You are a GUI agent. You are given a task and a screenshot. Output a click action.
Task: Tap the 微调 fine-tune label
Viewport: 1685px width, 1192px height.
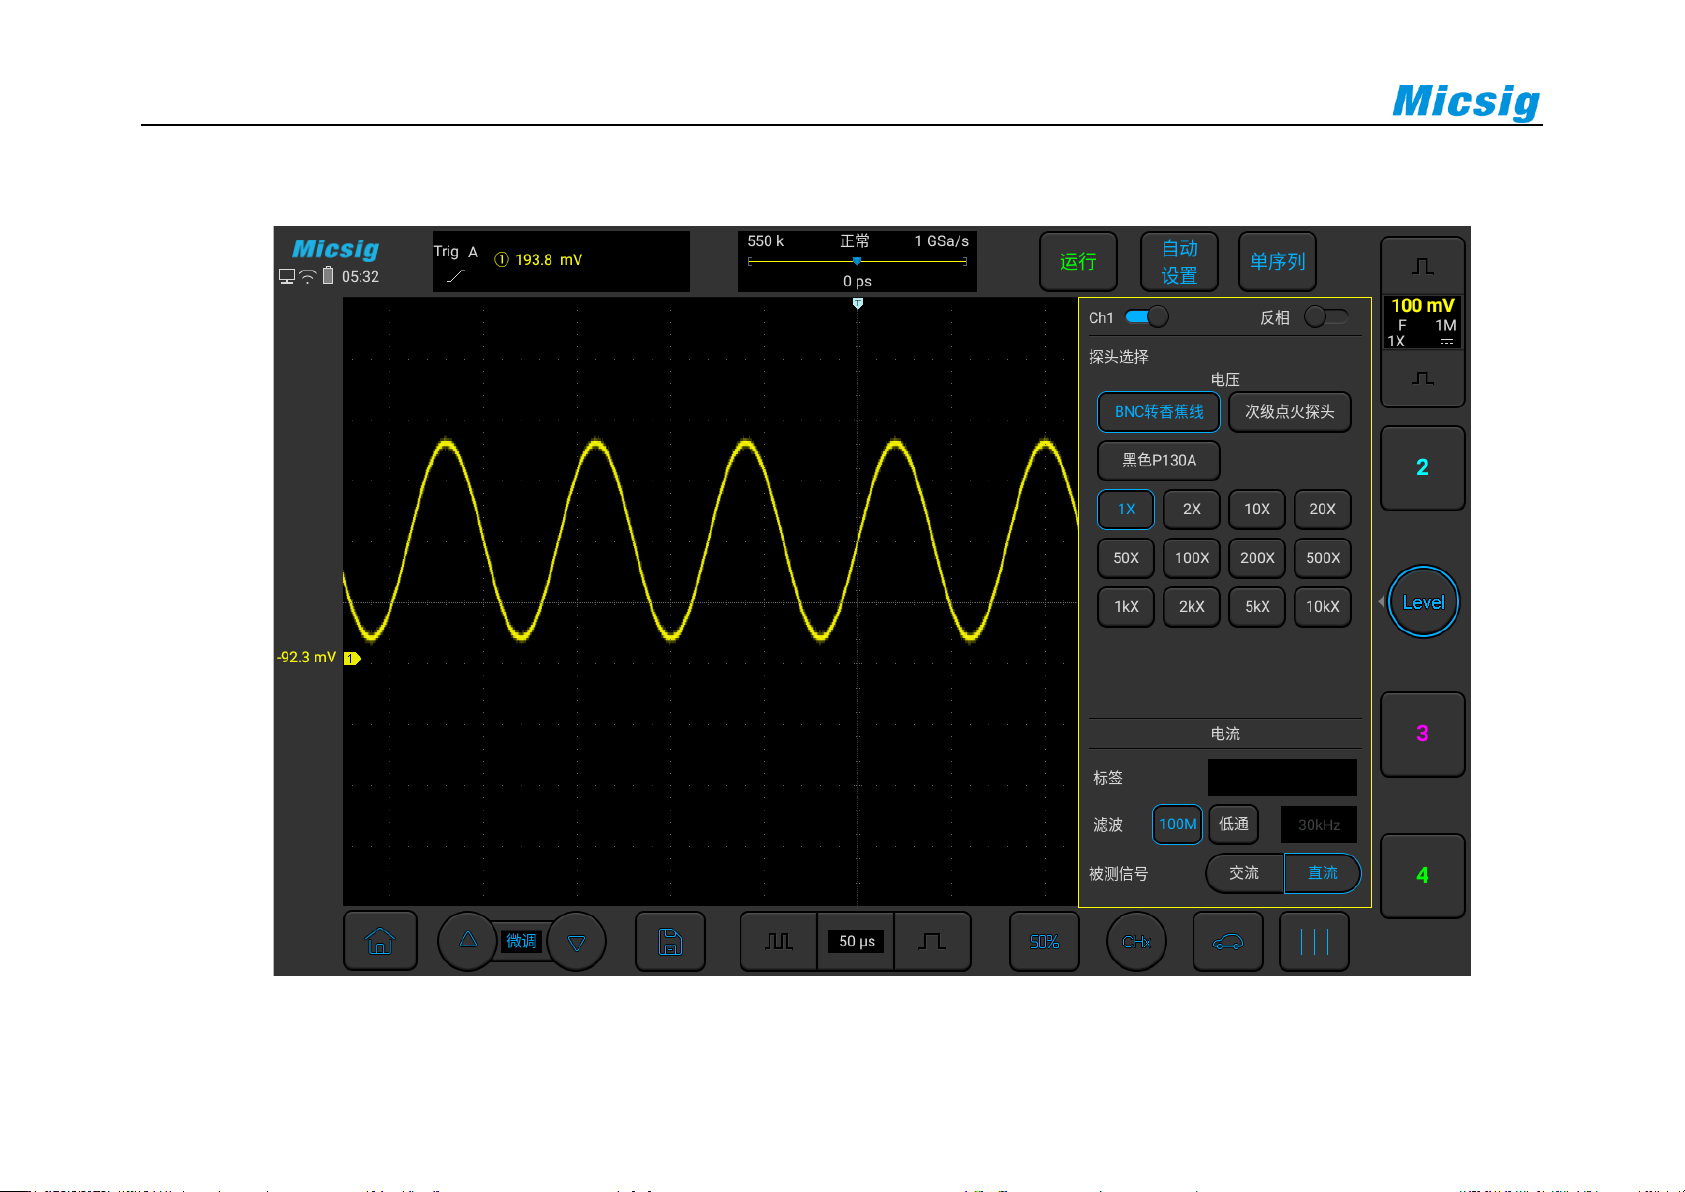click(x=521, y=941)
